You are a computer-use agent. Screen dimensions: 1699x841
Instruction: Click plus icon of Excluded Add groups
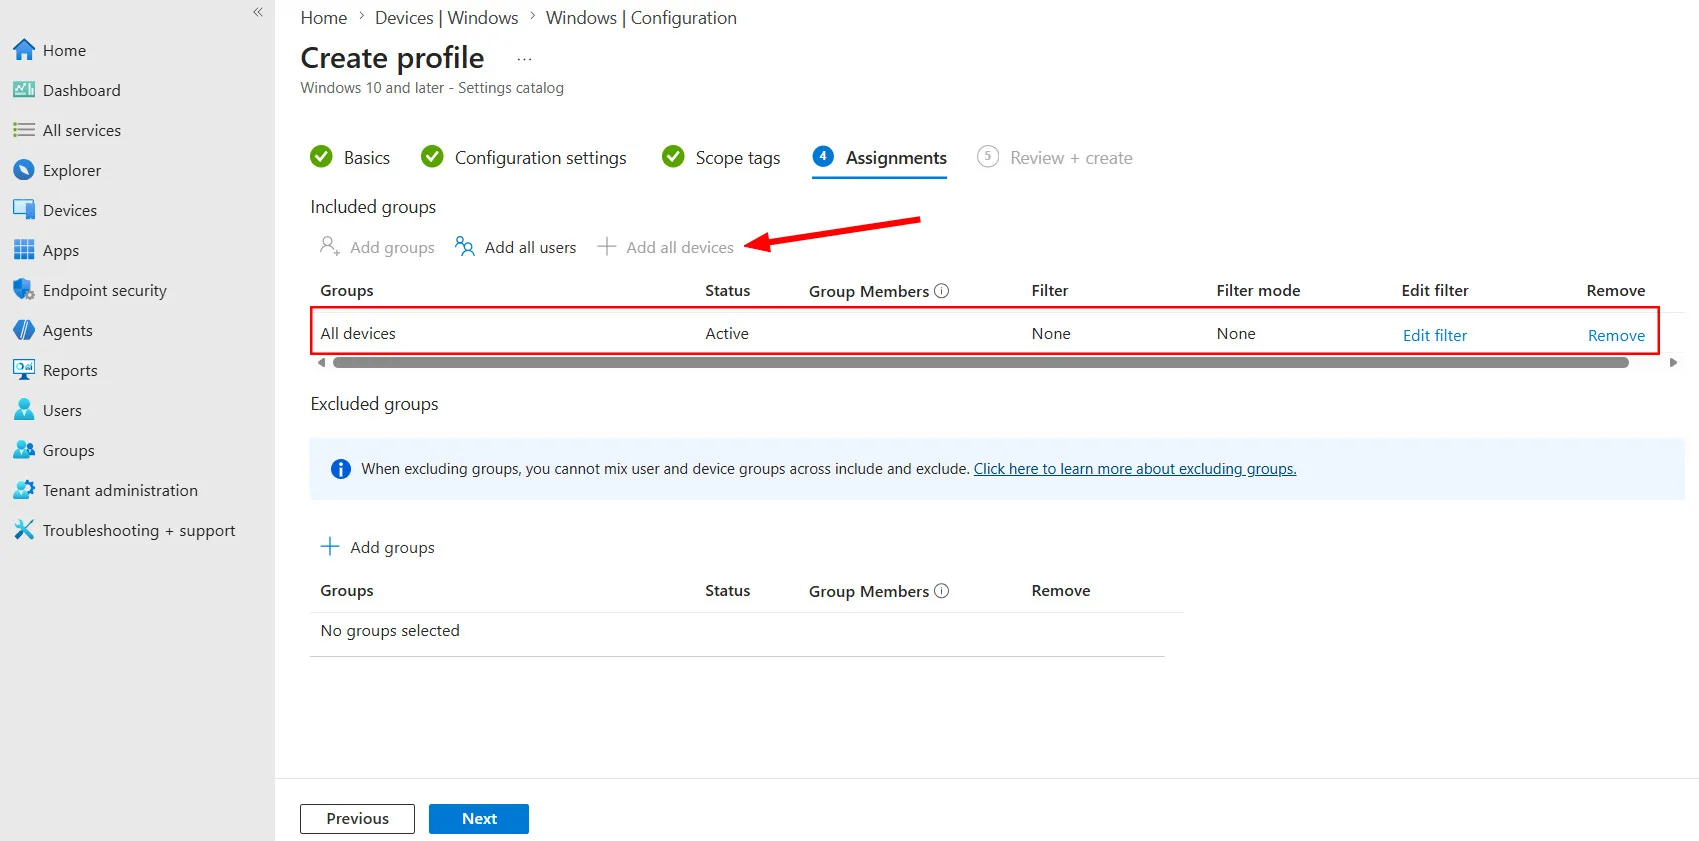point(330,546)
